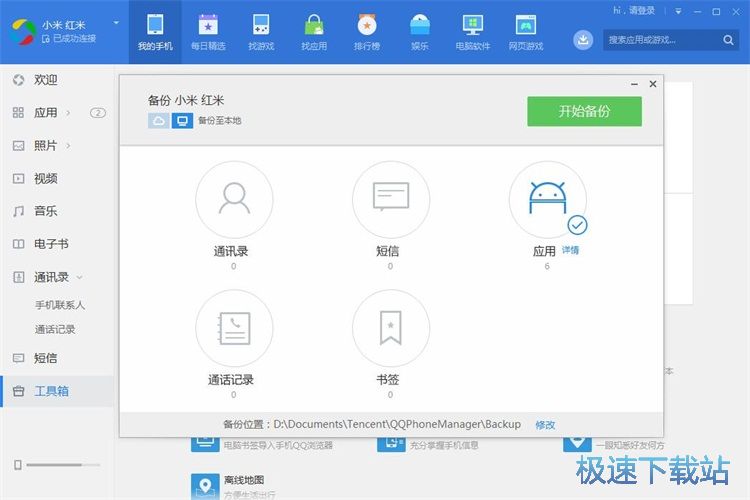The height and width of the screenshot is (500, 750).
Task: Open the 一眼知晓好友何方 tool icon
Action: (x=577, y=444)
